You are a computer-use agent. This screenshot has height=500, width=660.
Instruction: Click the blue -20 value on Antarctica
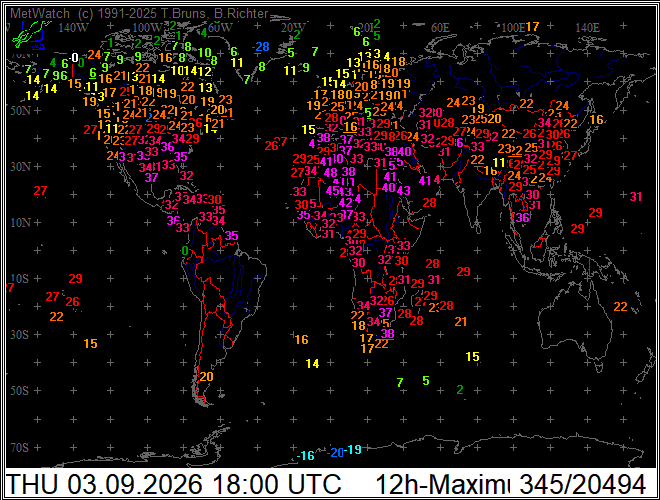[x=335, y=453]
